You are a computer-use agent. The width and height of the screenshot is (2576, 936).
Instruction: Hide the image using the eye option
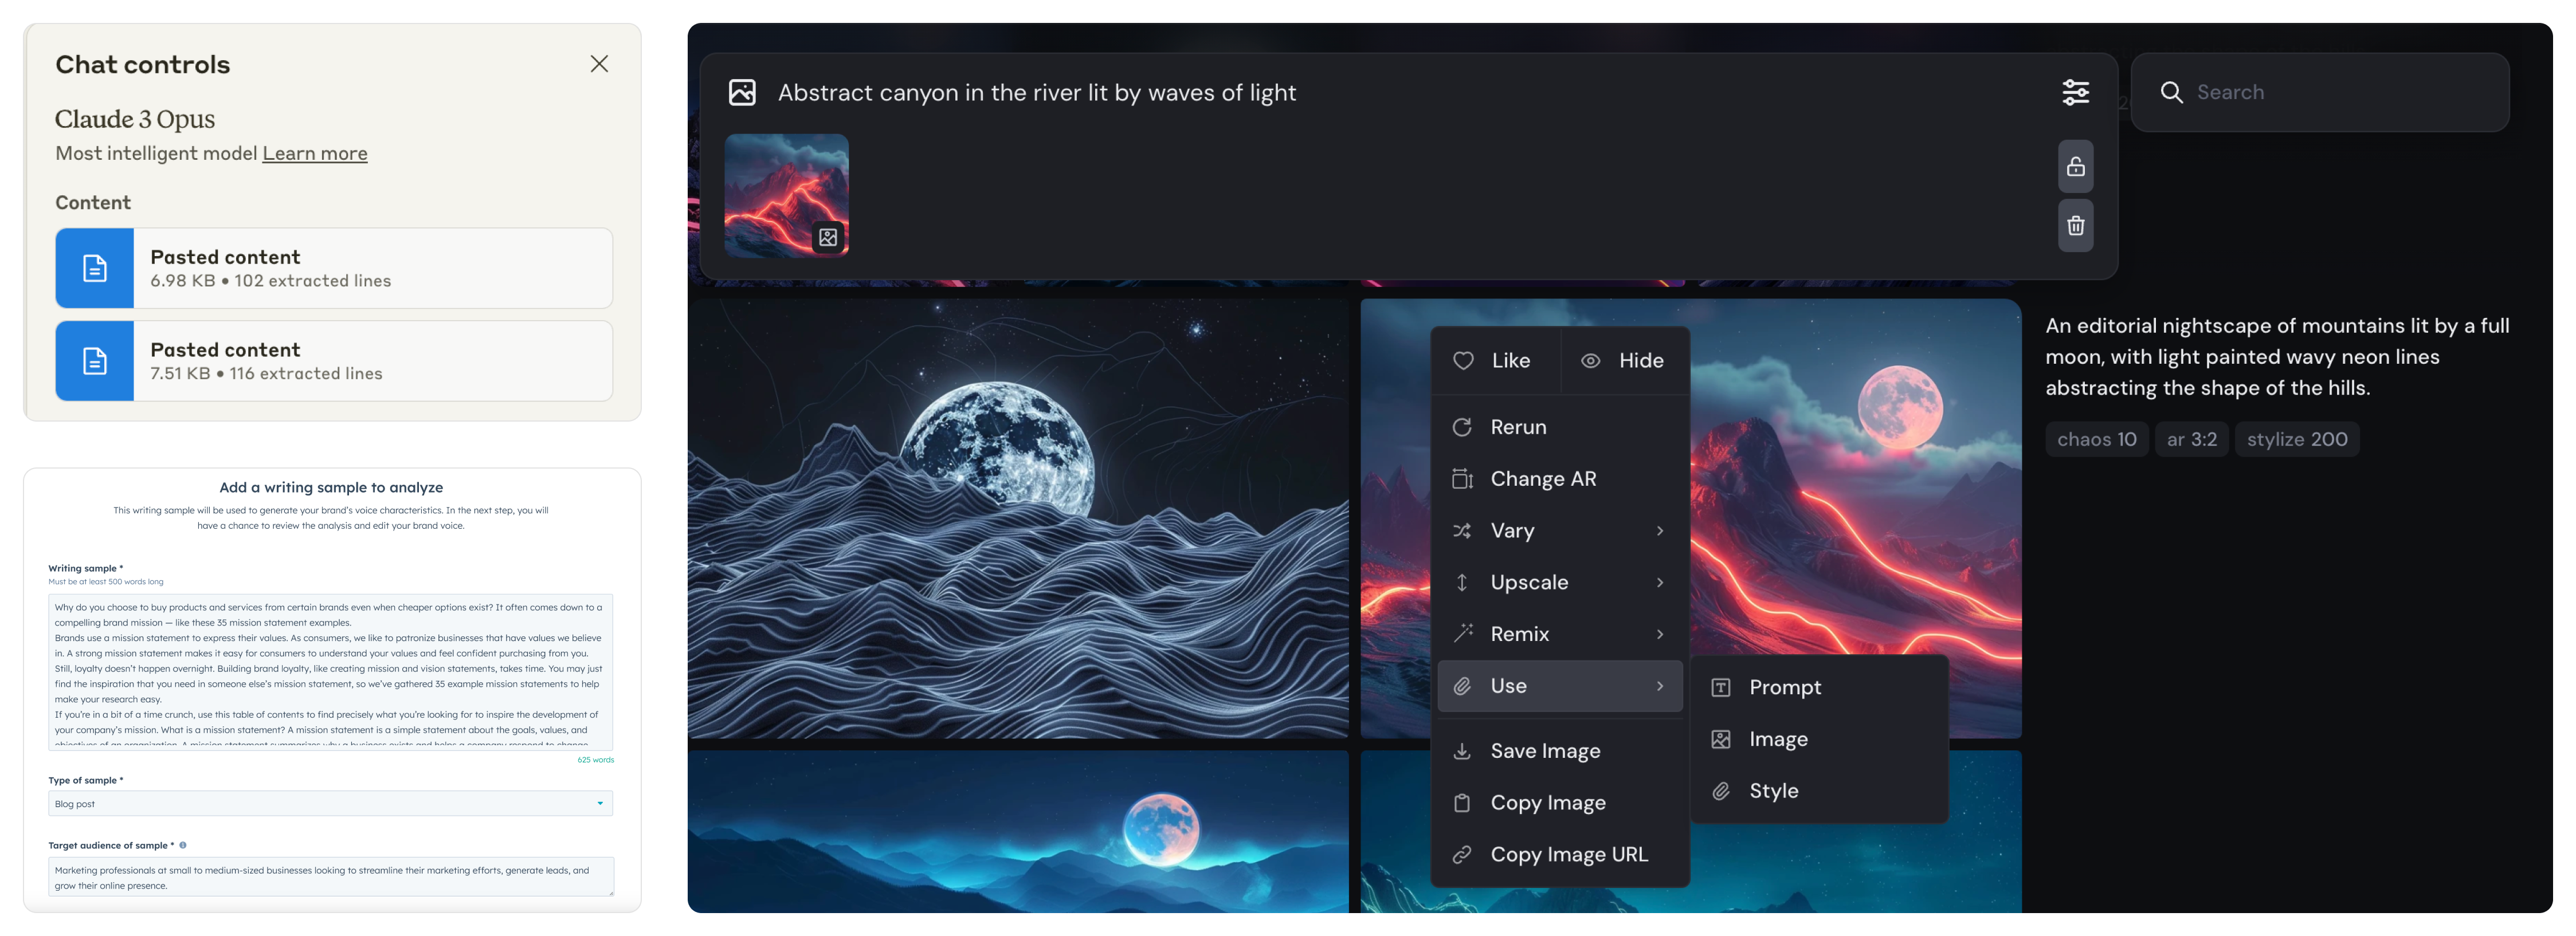coord(1623,361)
